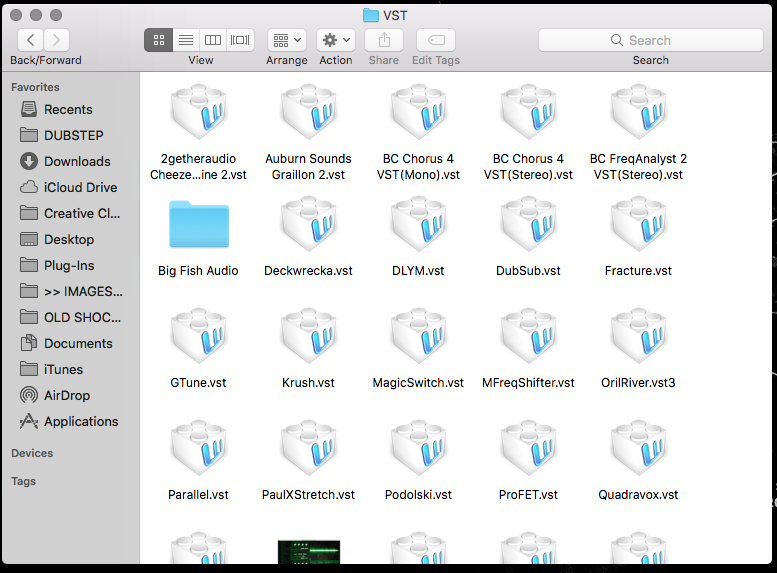Select the BC Chorus 4 VST(Mono).vst icon
777x573 pixels.
[418, 112]
